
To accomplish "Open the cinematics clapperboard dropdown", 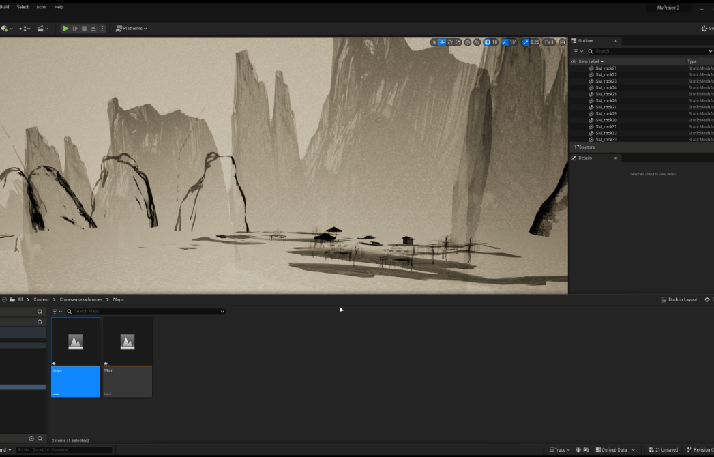I will [43, 28].
